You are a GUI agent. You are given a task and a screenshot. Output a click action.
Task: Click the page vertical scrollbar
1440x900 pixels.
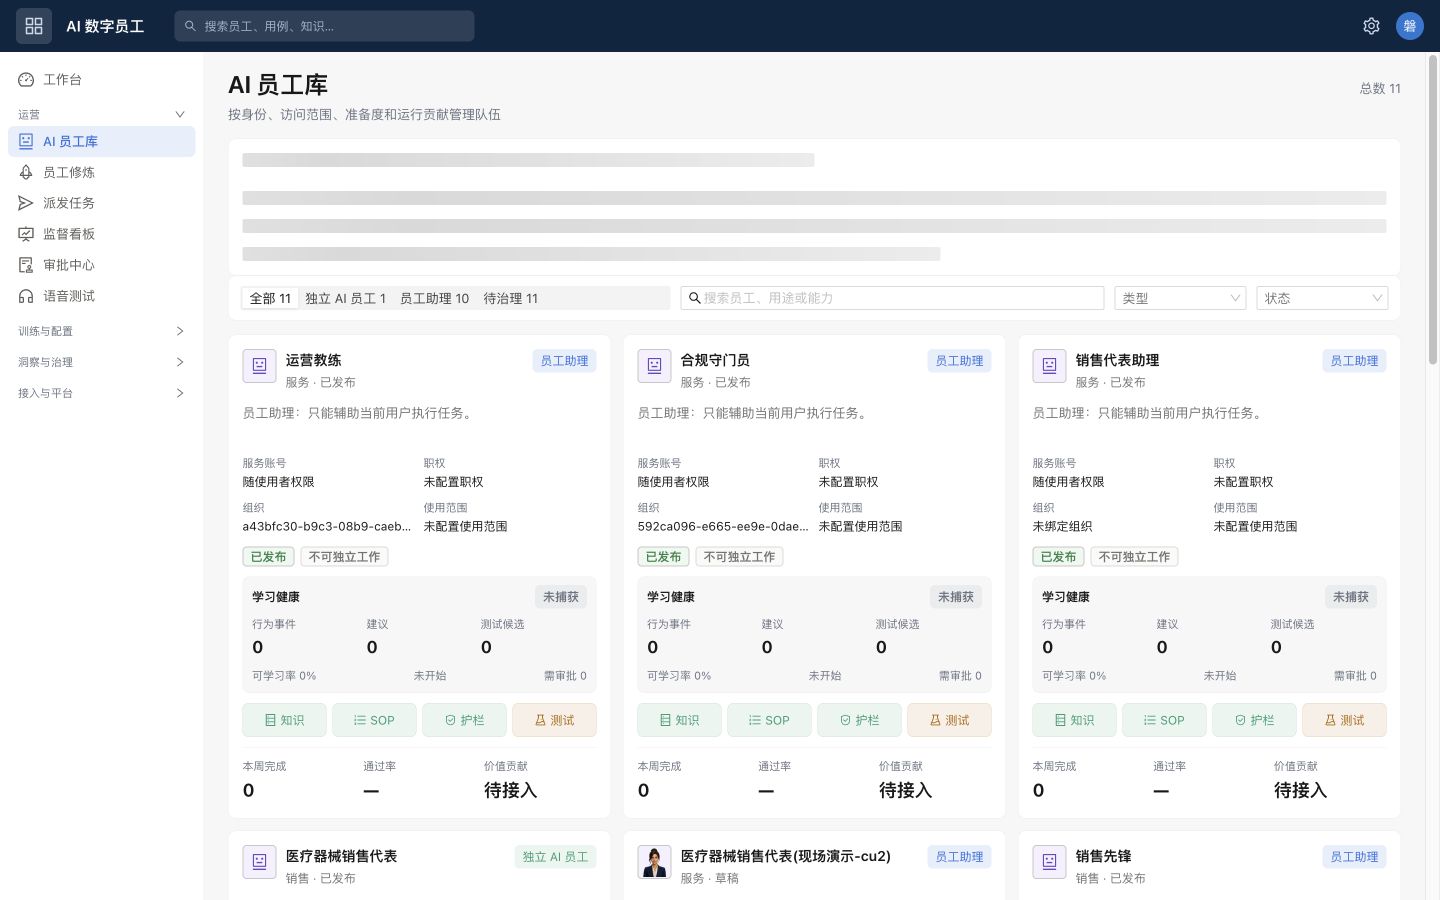[1433, 210]
